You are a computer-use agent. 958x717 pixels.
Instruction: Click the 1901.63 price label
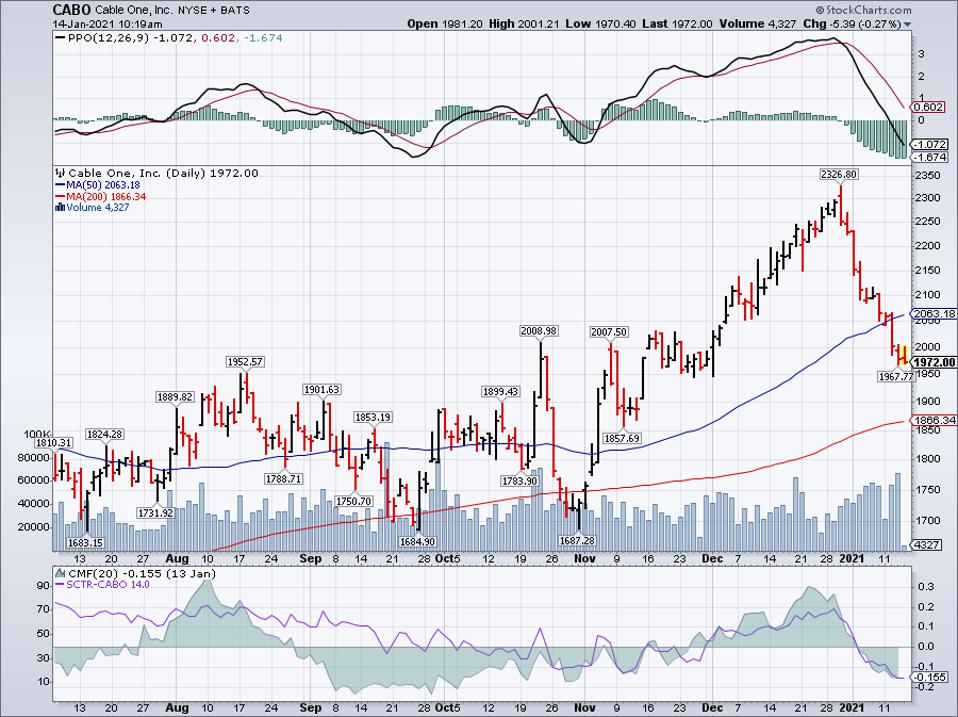point(321,389)
